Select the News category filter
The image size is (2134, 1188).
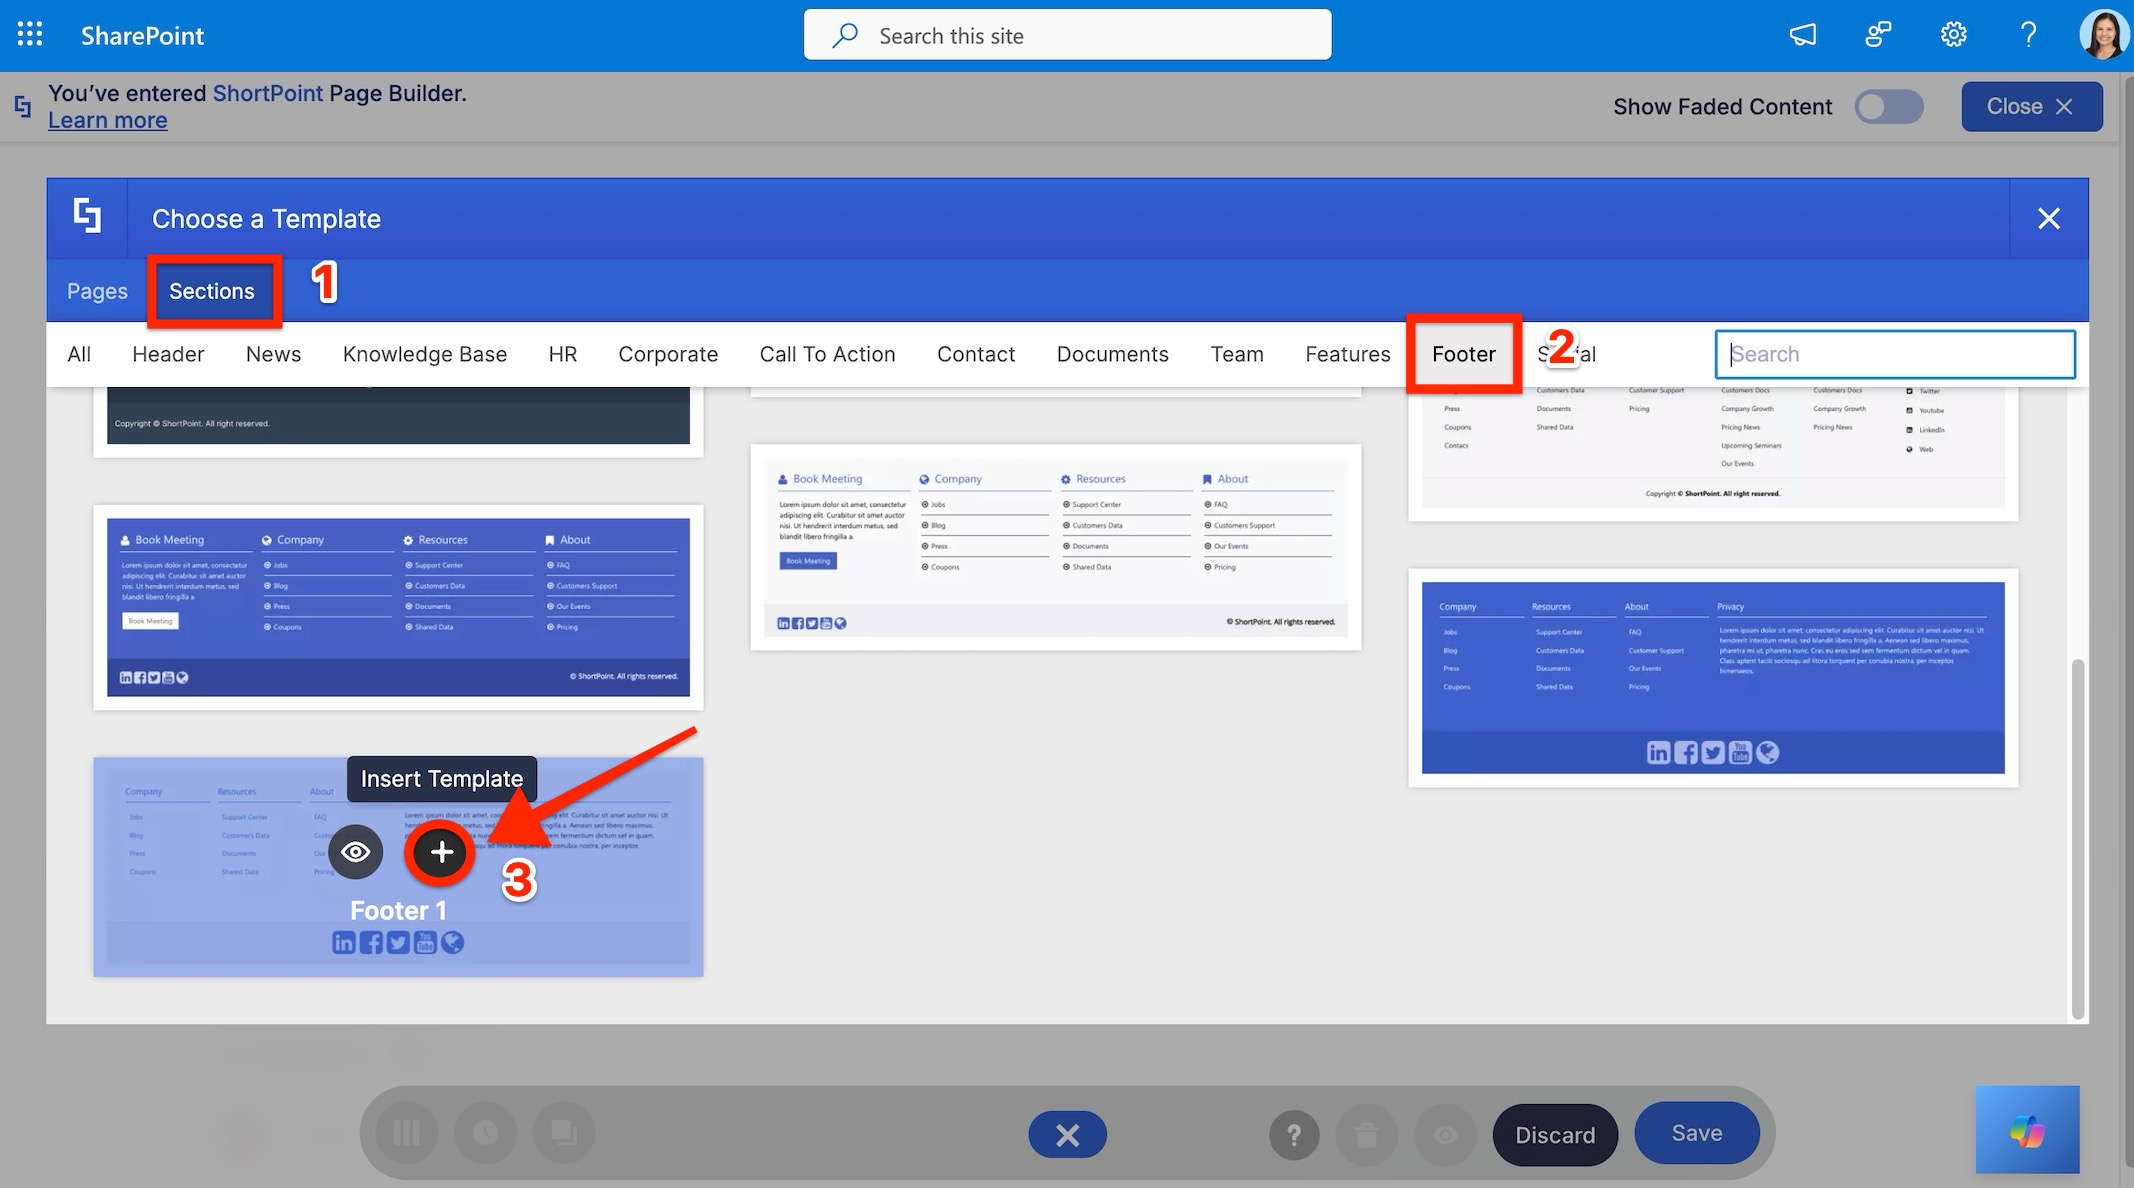(x=273, y=354)
